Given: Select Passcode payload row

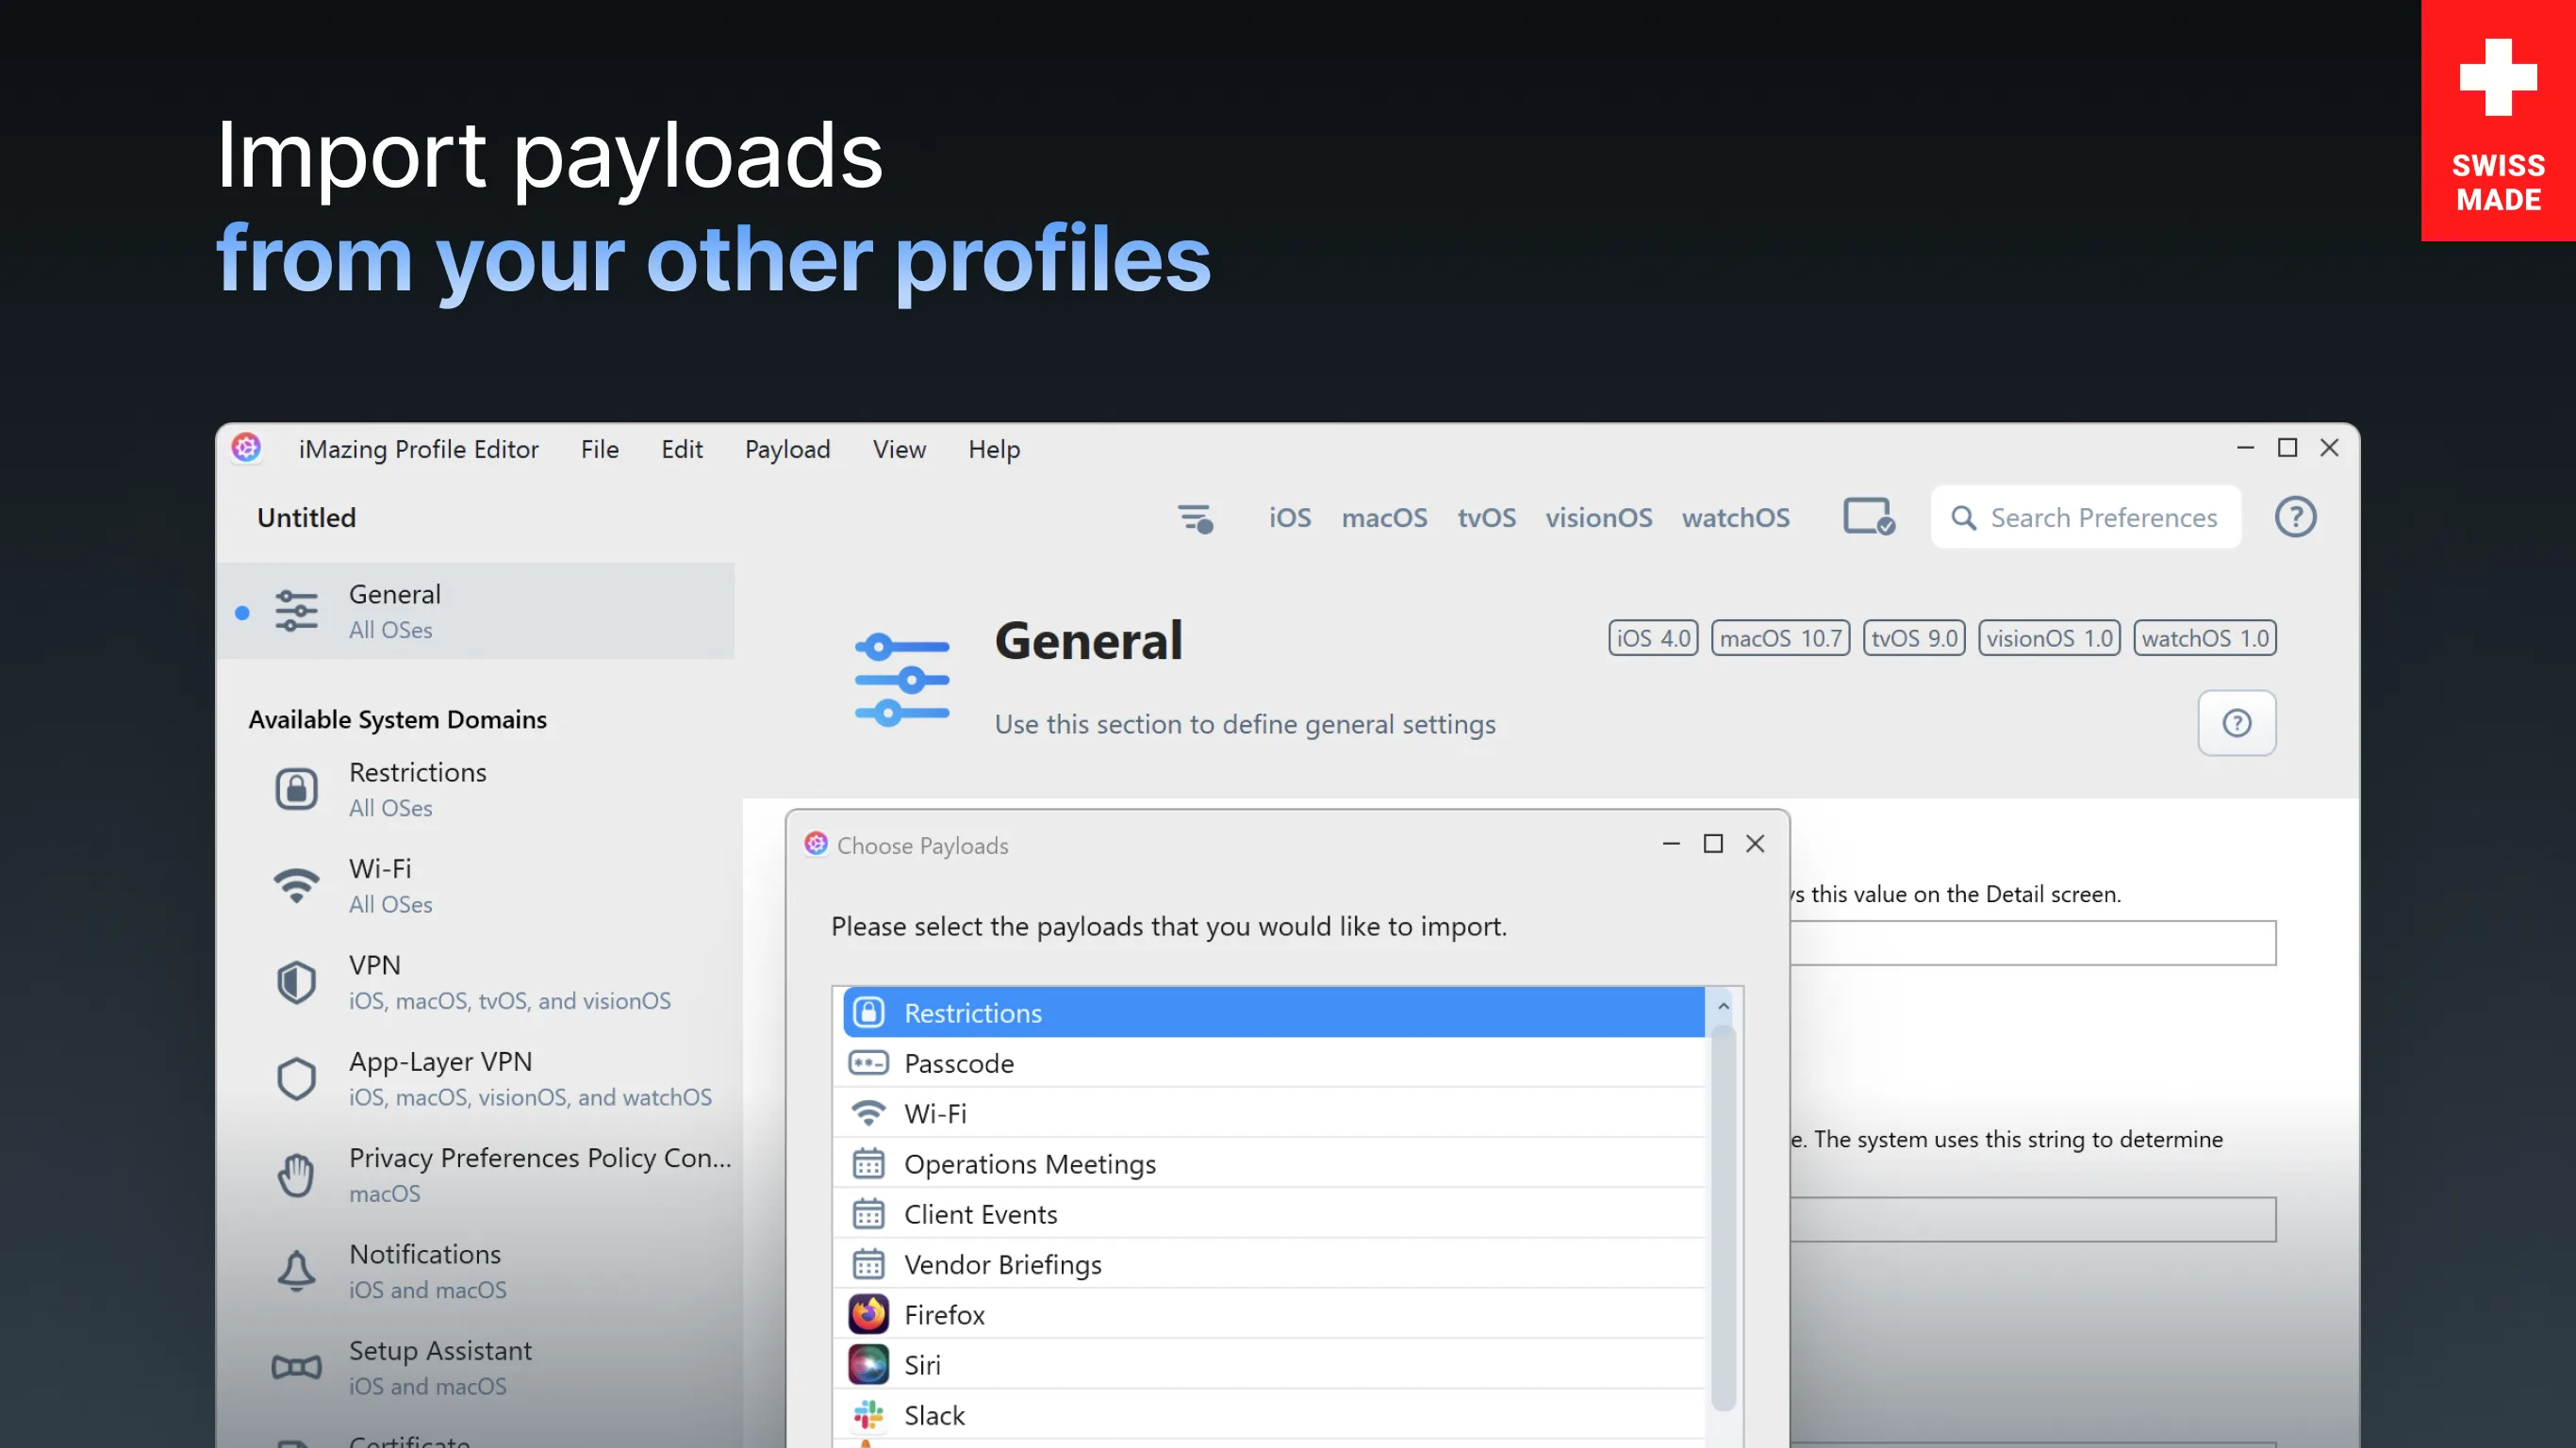Looking at the screenshot, I should click(1269, 1062).
